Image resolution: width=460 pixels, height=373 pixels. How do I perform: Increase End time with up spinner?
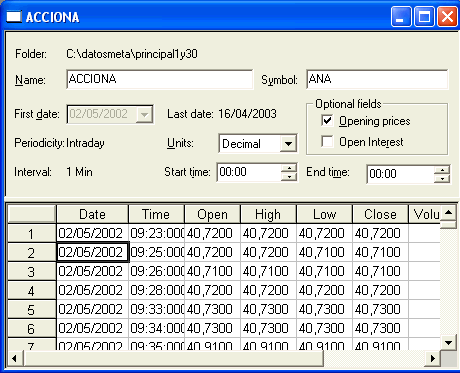442,170
